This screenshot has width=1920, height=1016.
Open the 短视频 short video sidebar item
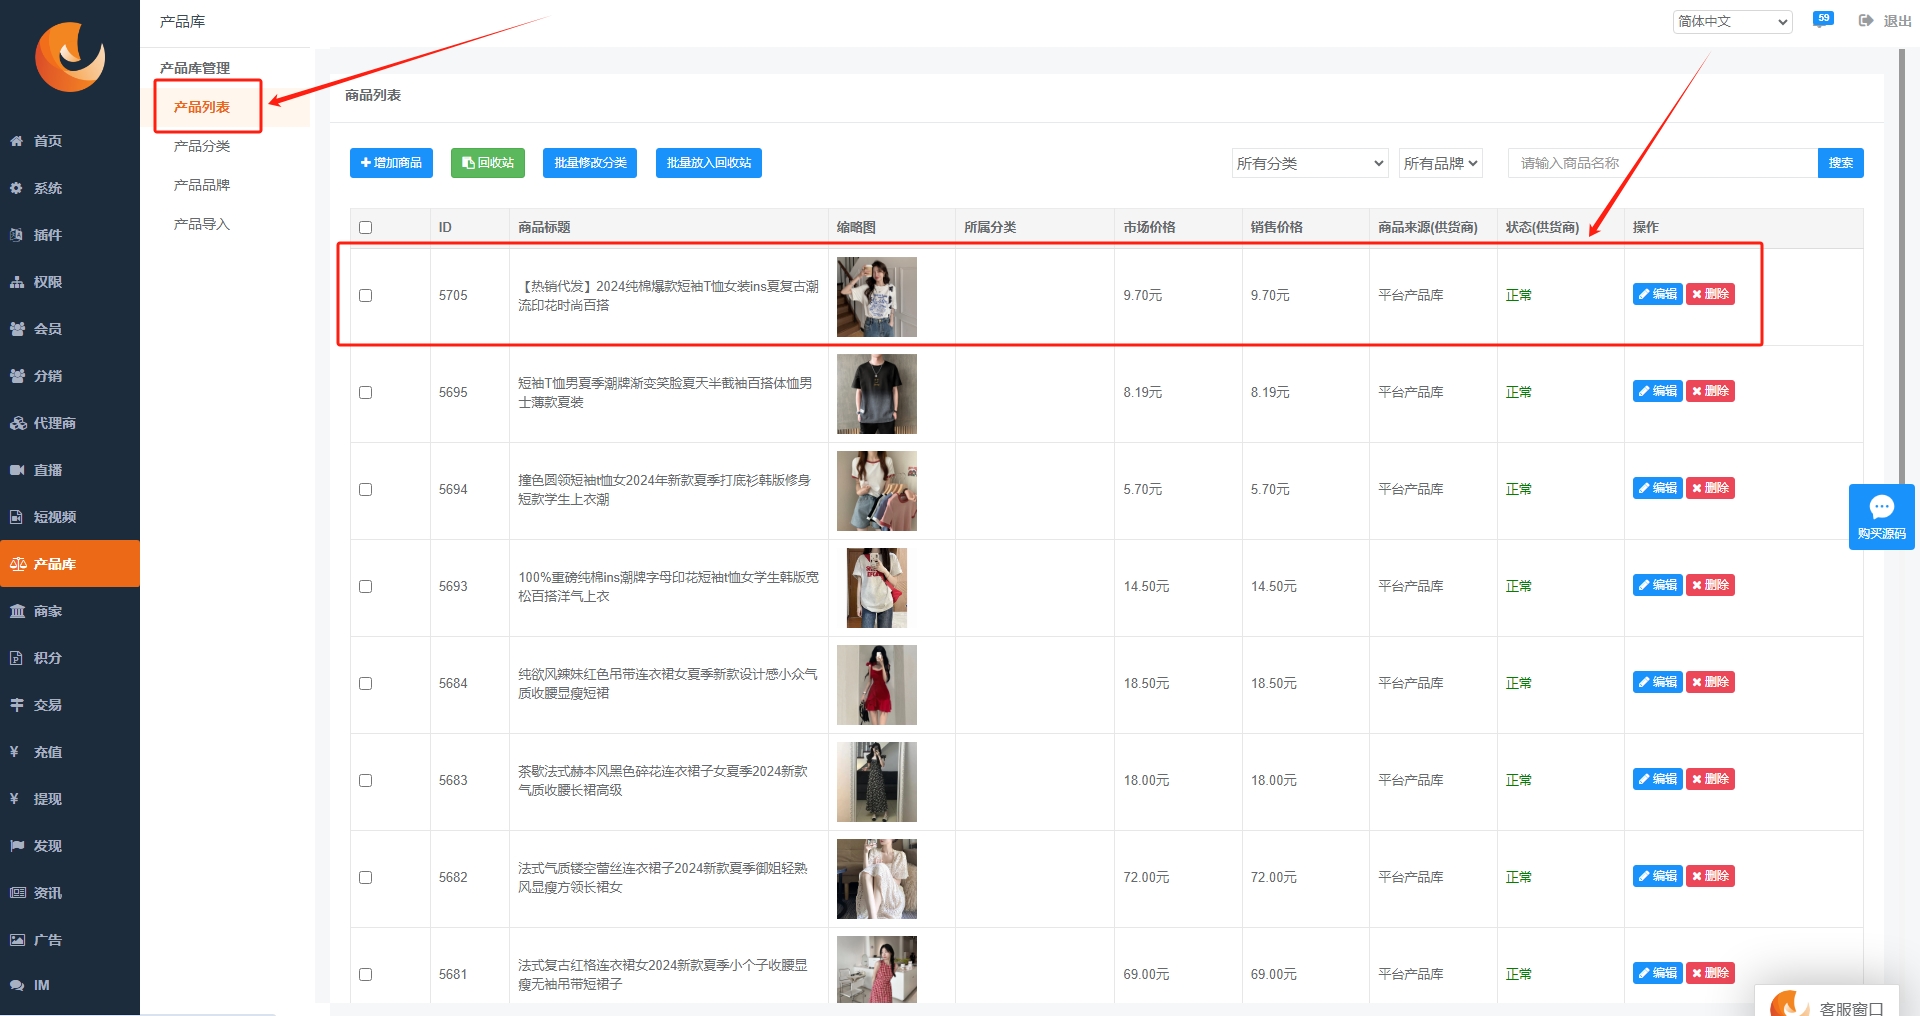coord(70,517)
